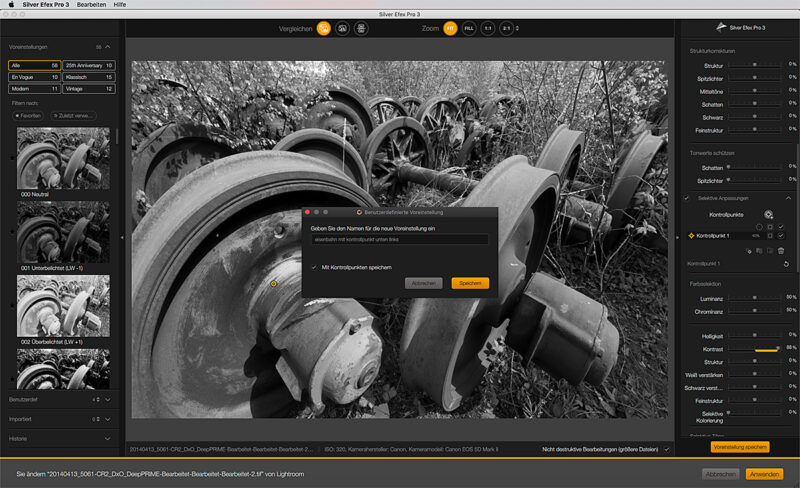
Task: Open the Hilfe menu
Action: click(x=120, y=4)
